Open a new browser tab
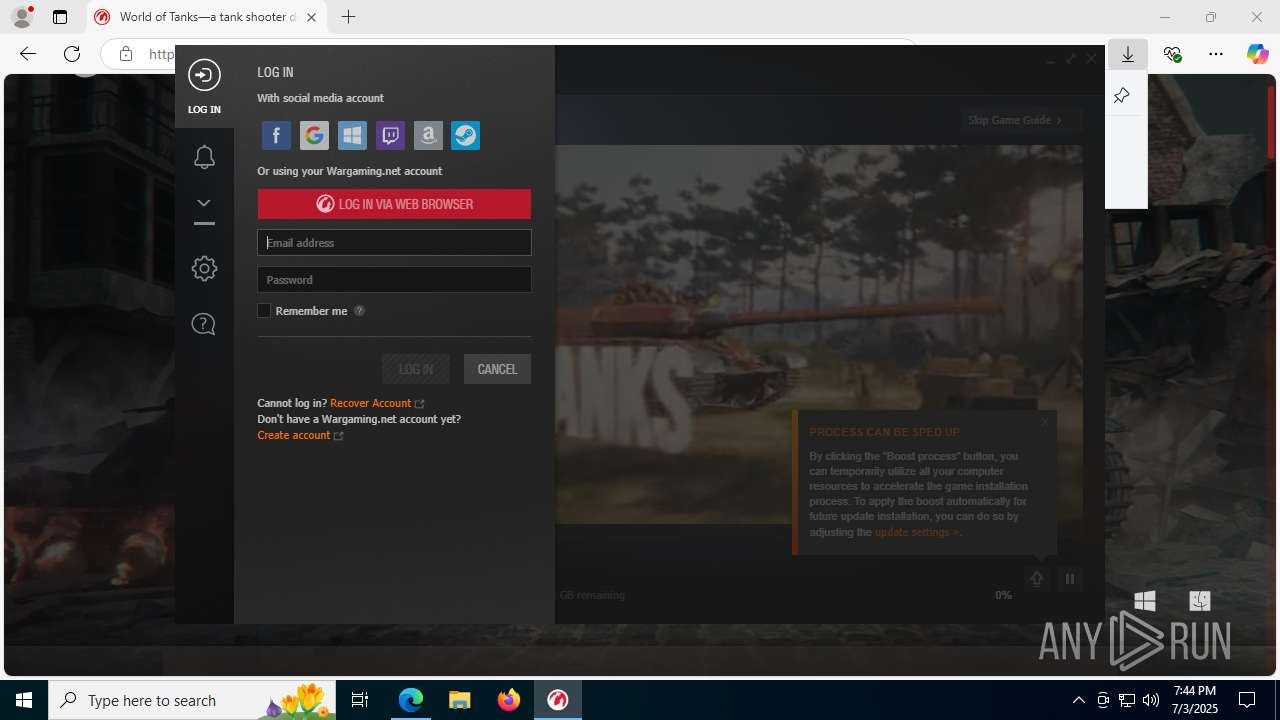1280x720 pixels. coord(348,17)
